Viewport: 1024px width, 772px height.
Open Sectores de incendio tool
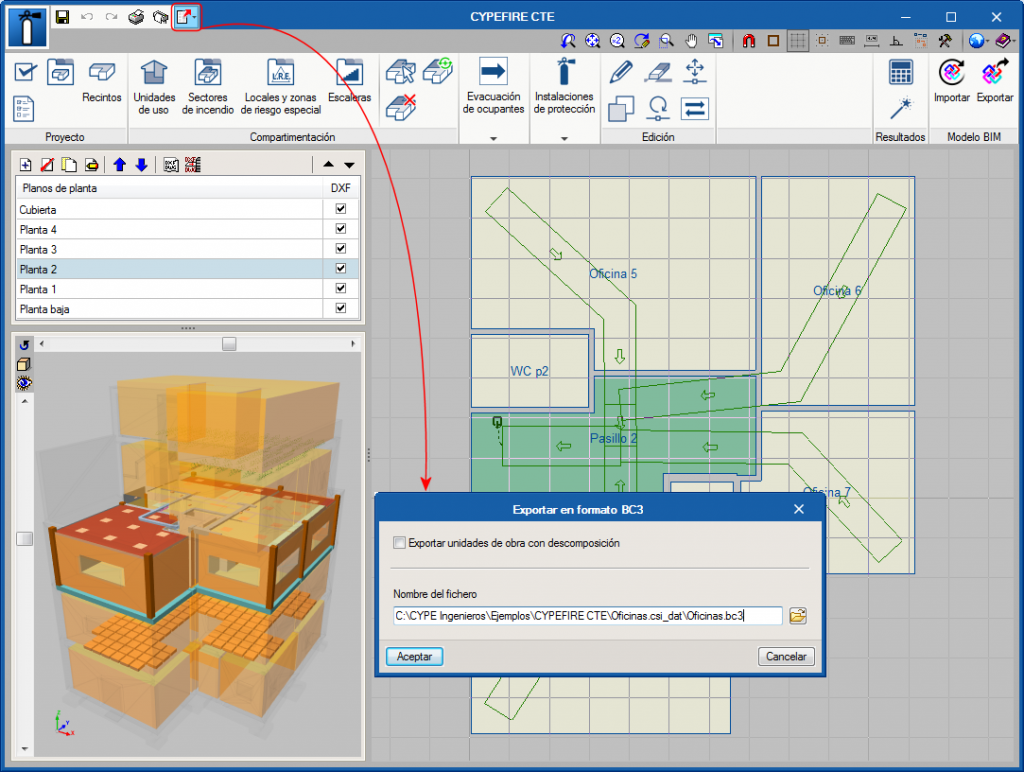[208, 74]
